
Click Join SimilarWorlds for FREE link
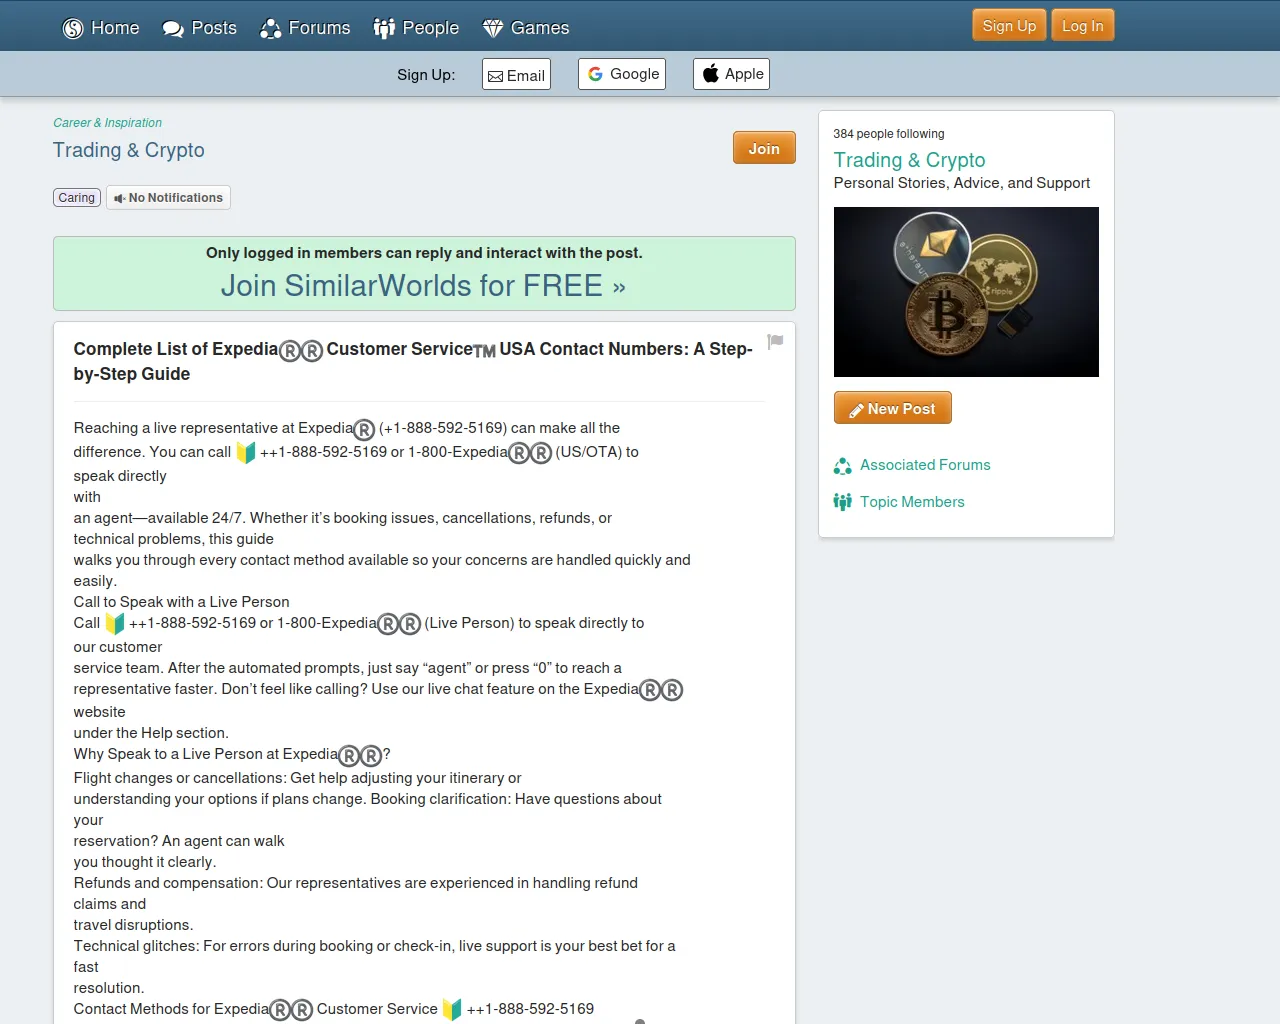[x=423, y=286]
